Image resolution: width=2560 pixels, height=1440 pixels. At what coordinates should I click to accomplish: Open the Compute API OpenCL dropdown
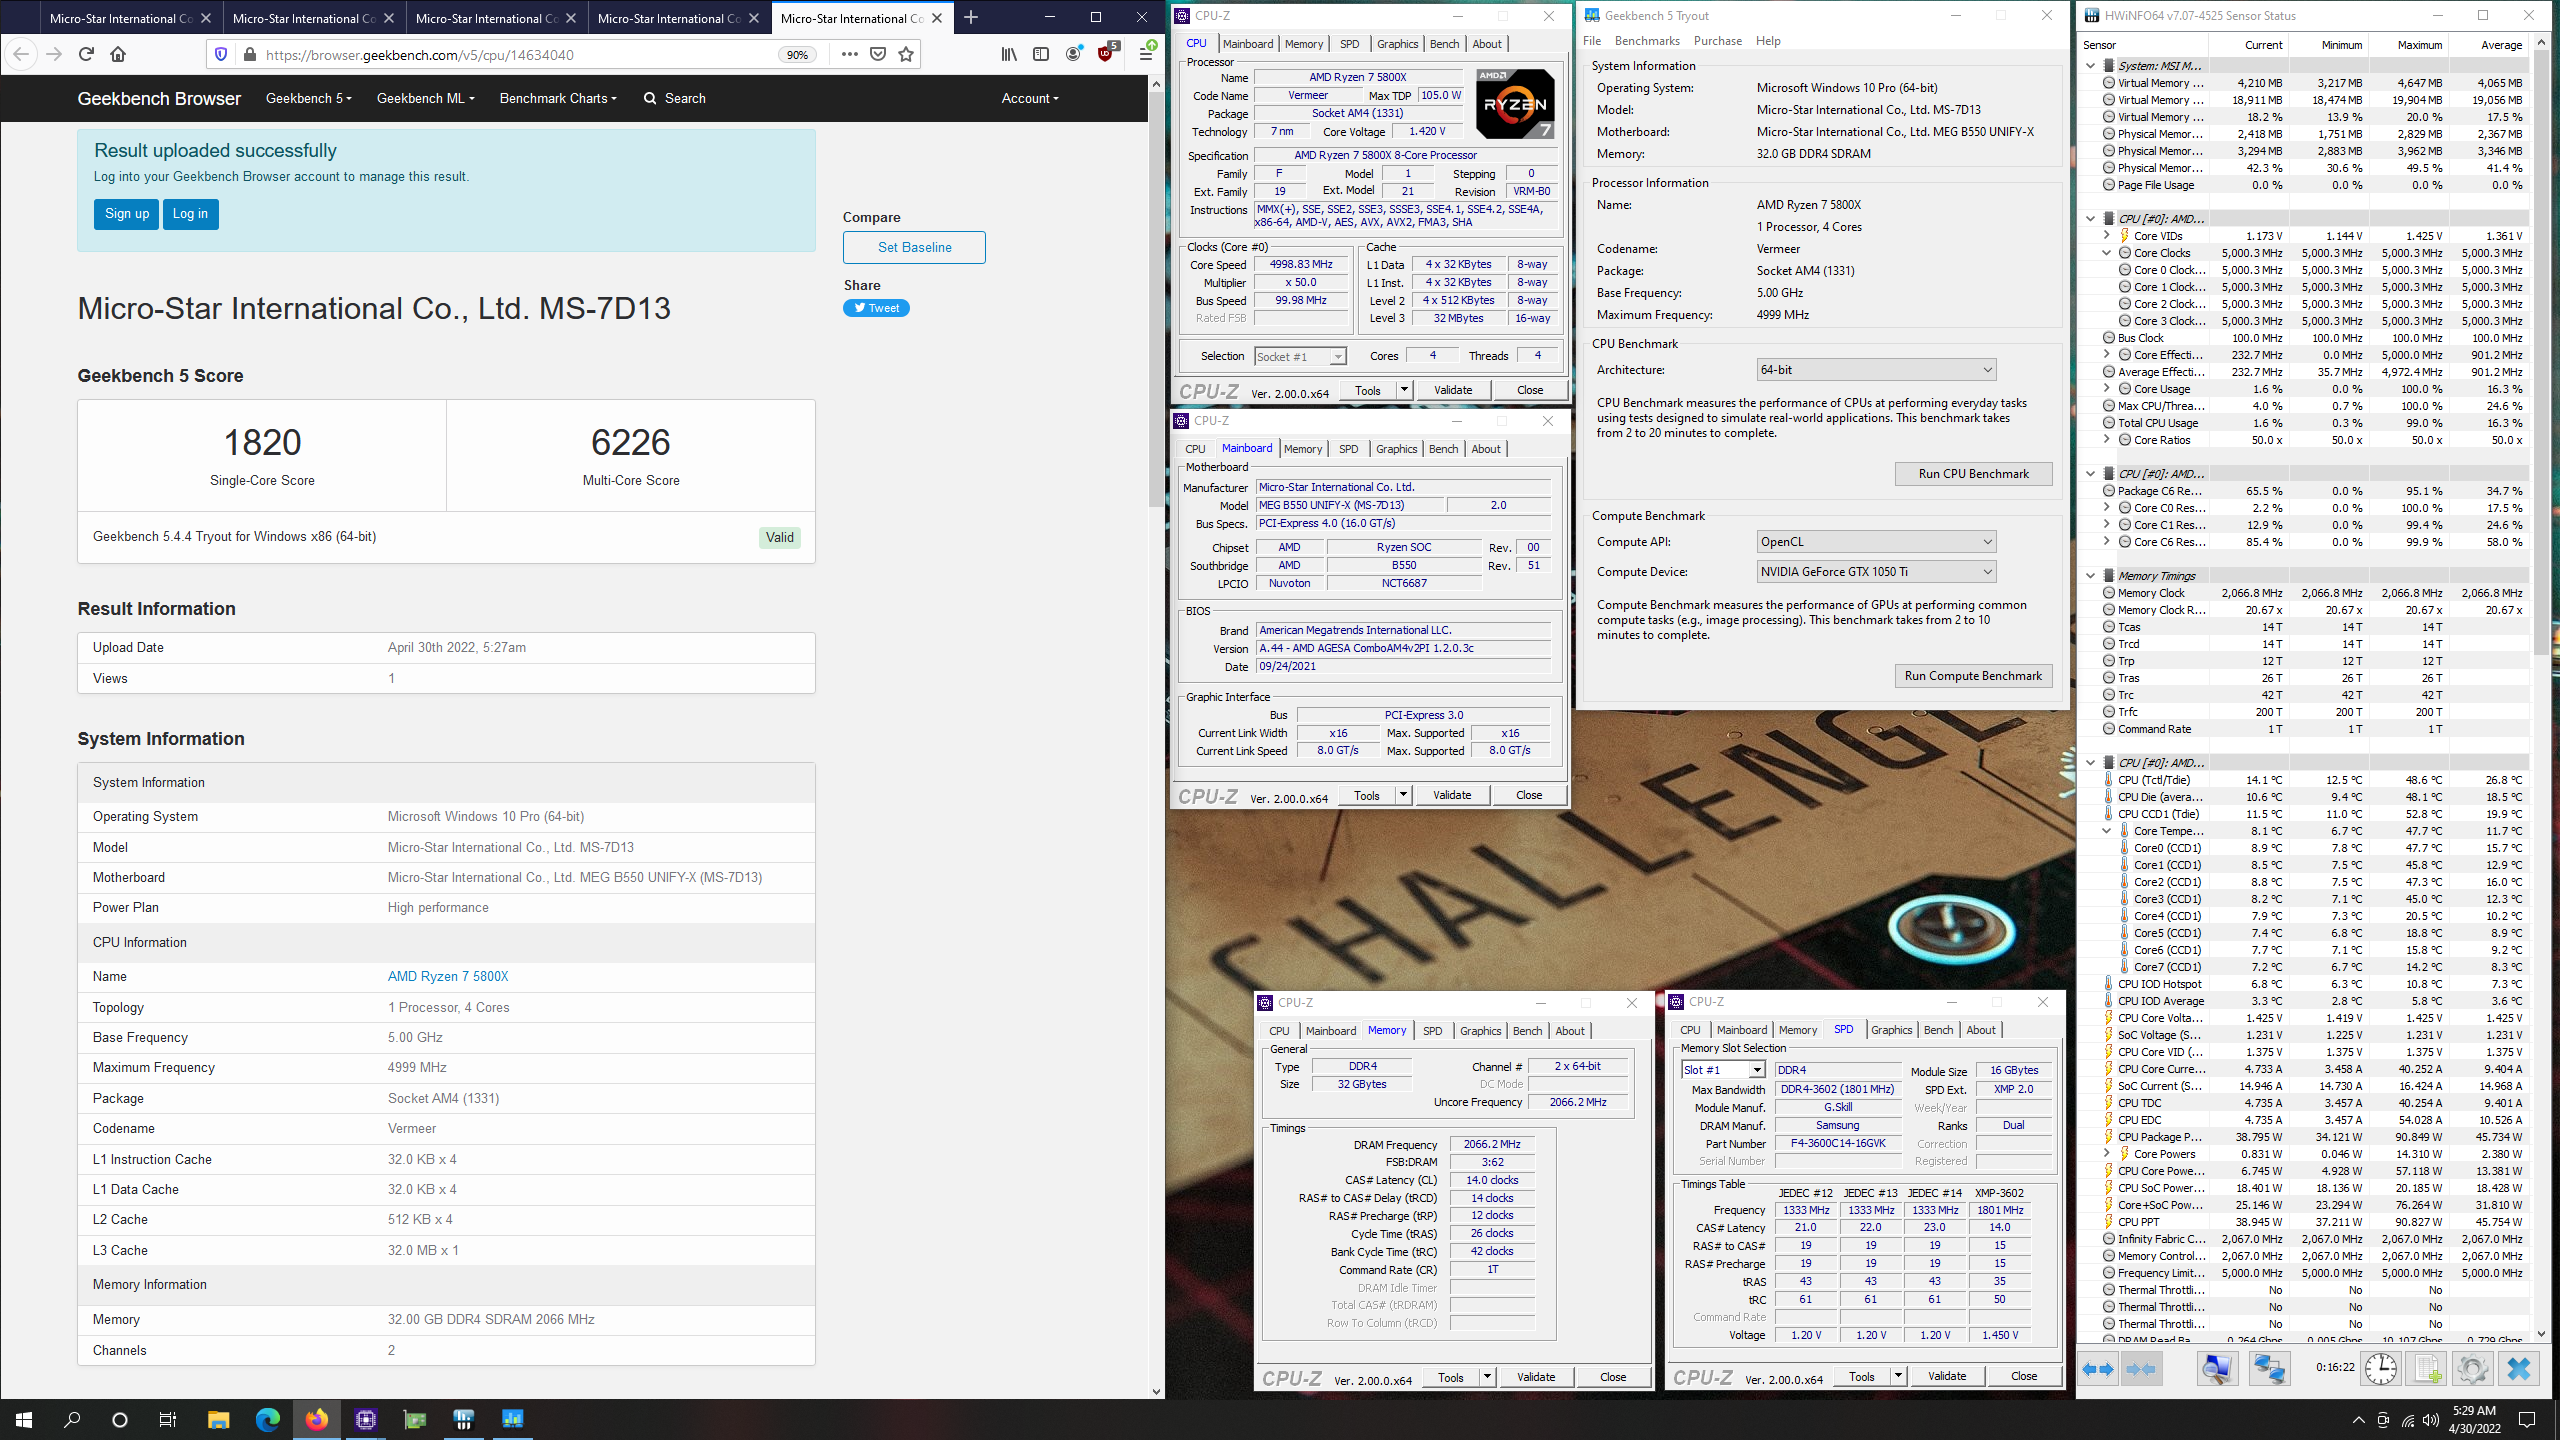(1876, 542)
